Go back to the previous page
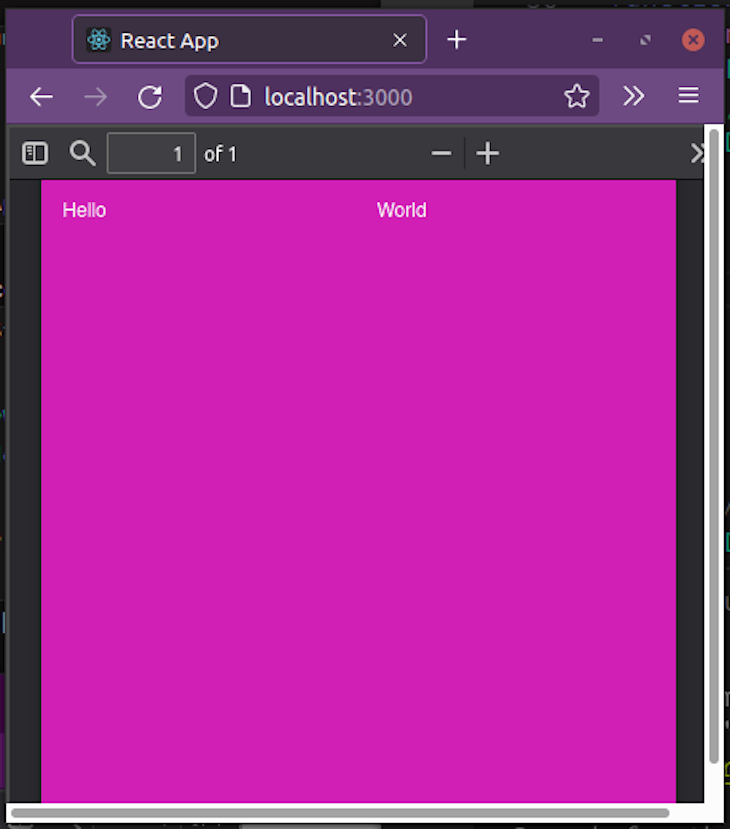730x829 pixels. click(x=41, y=97)
